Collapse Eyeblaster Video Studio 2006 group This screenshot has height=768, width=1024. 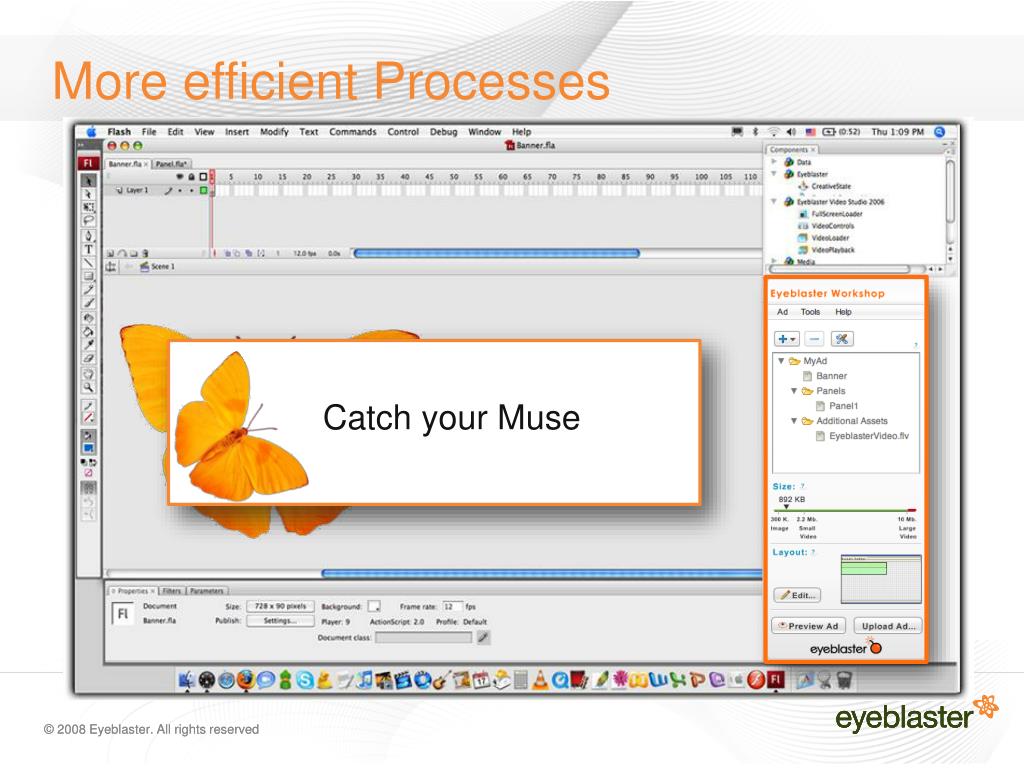click(774, 201)
